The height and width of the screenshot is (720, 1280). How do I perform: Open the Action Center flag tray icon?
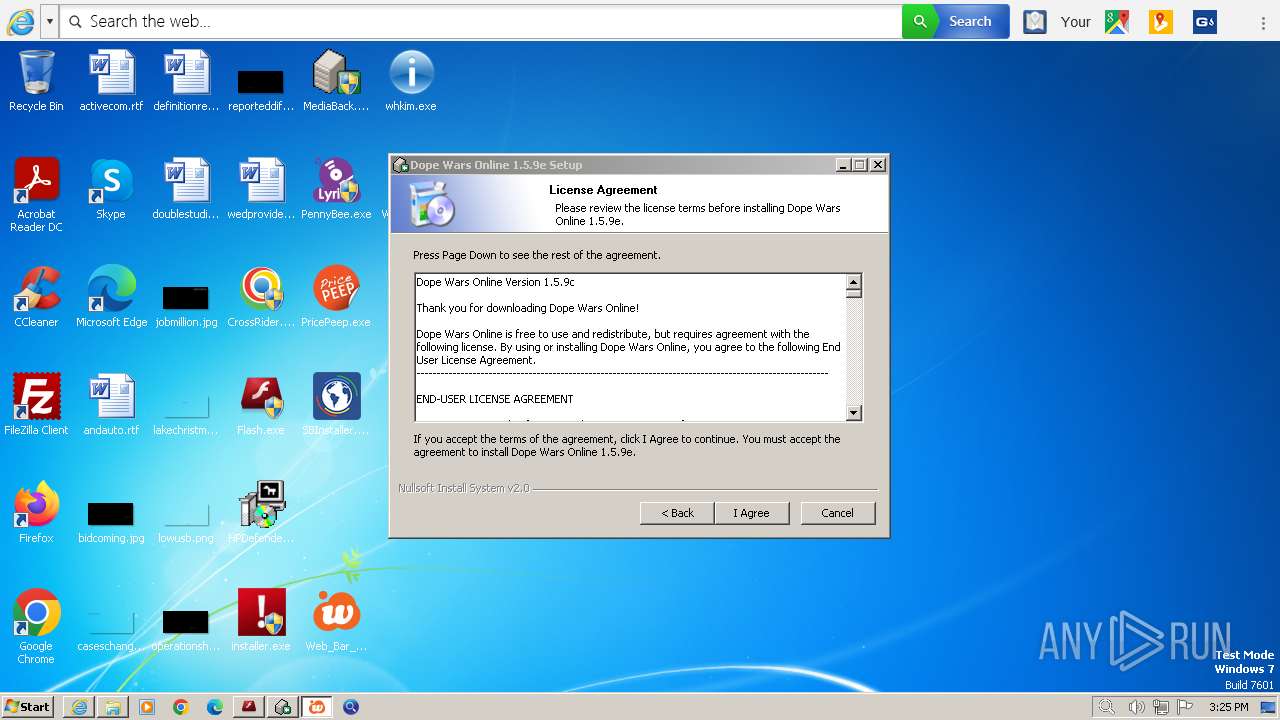tap(1185, 707)
